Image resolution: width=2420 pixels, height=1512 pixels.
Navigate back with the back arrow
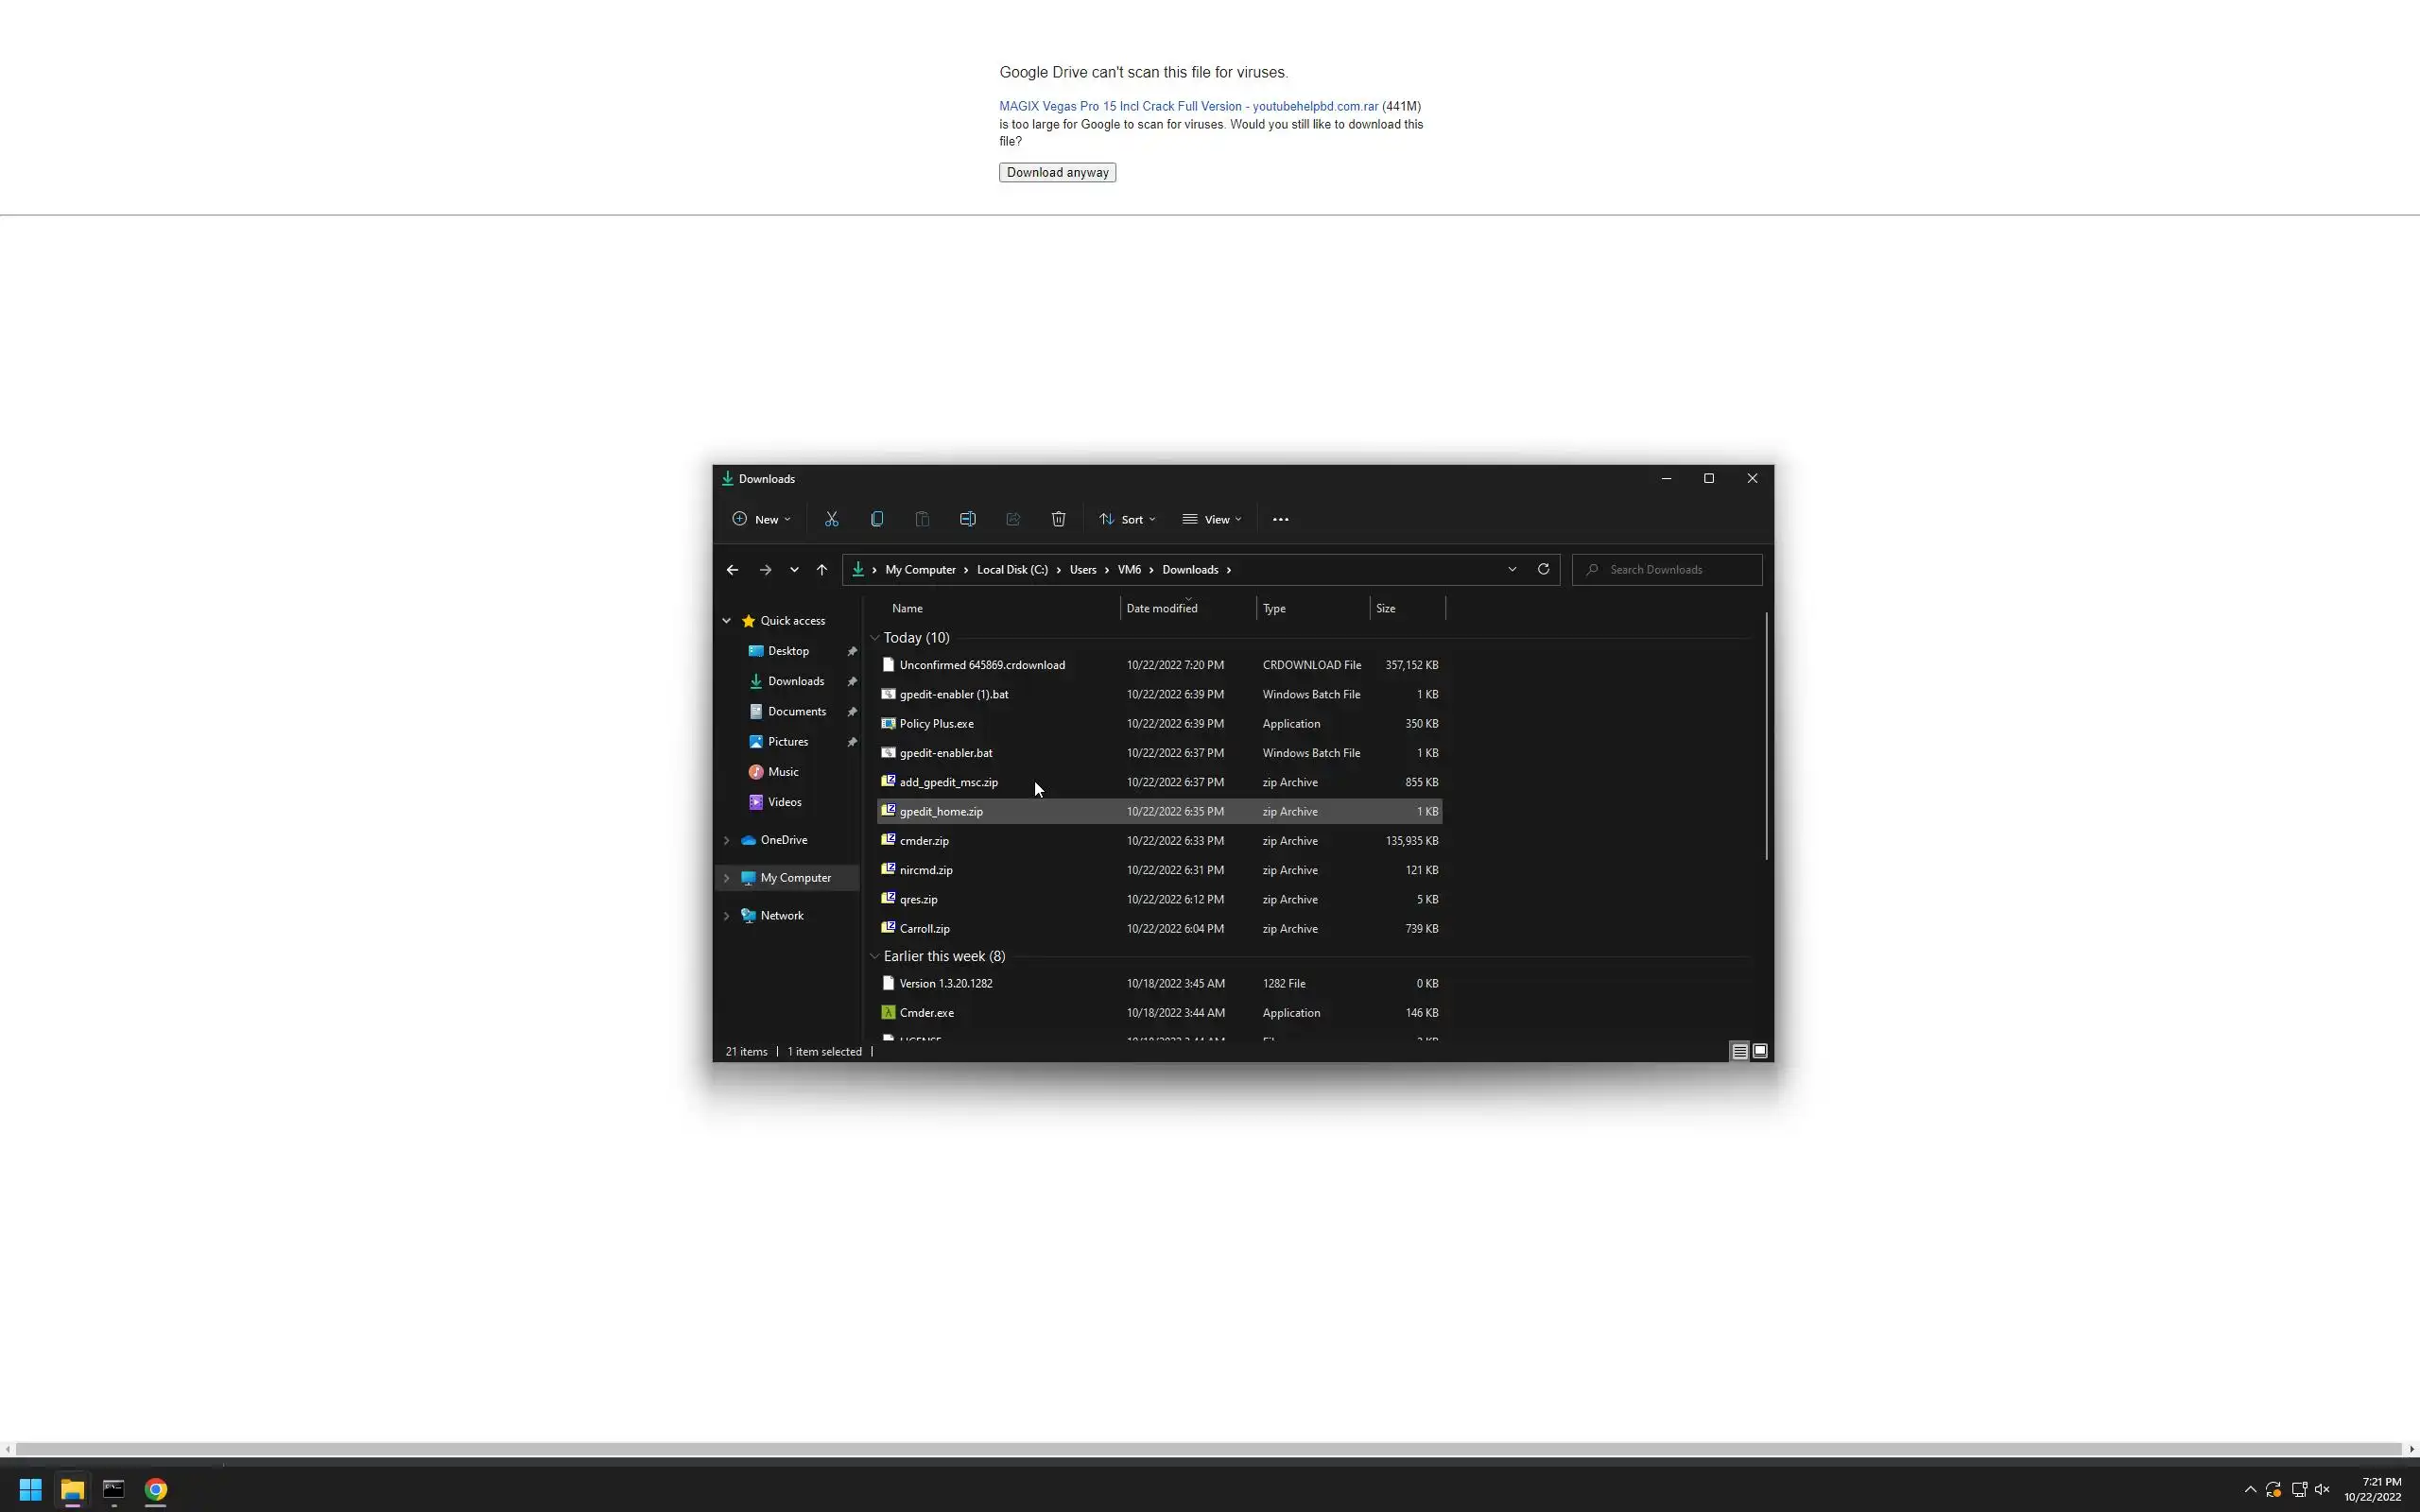732,570
